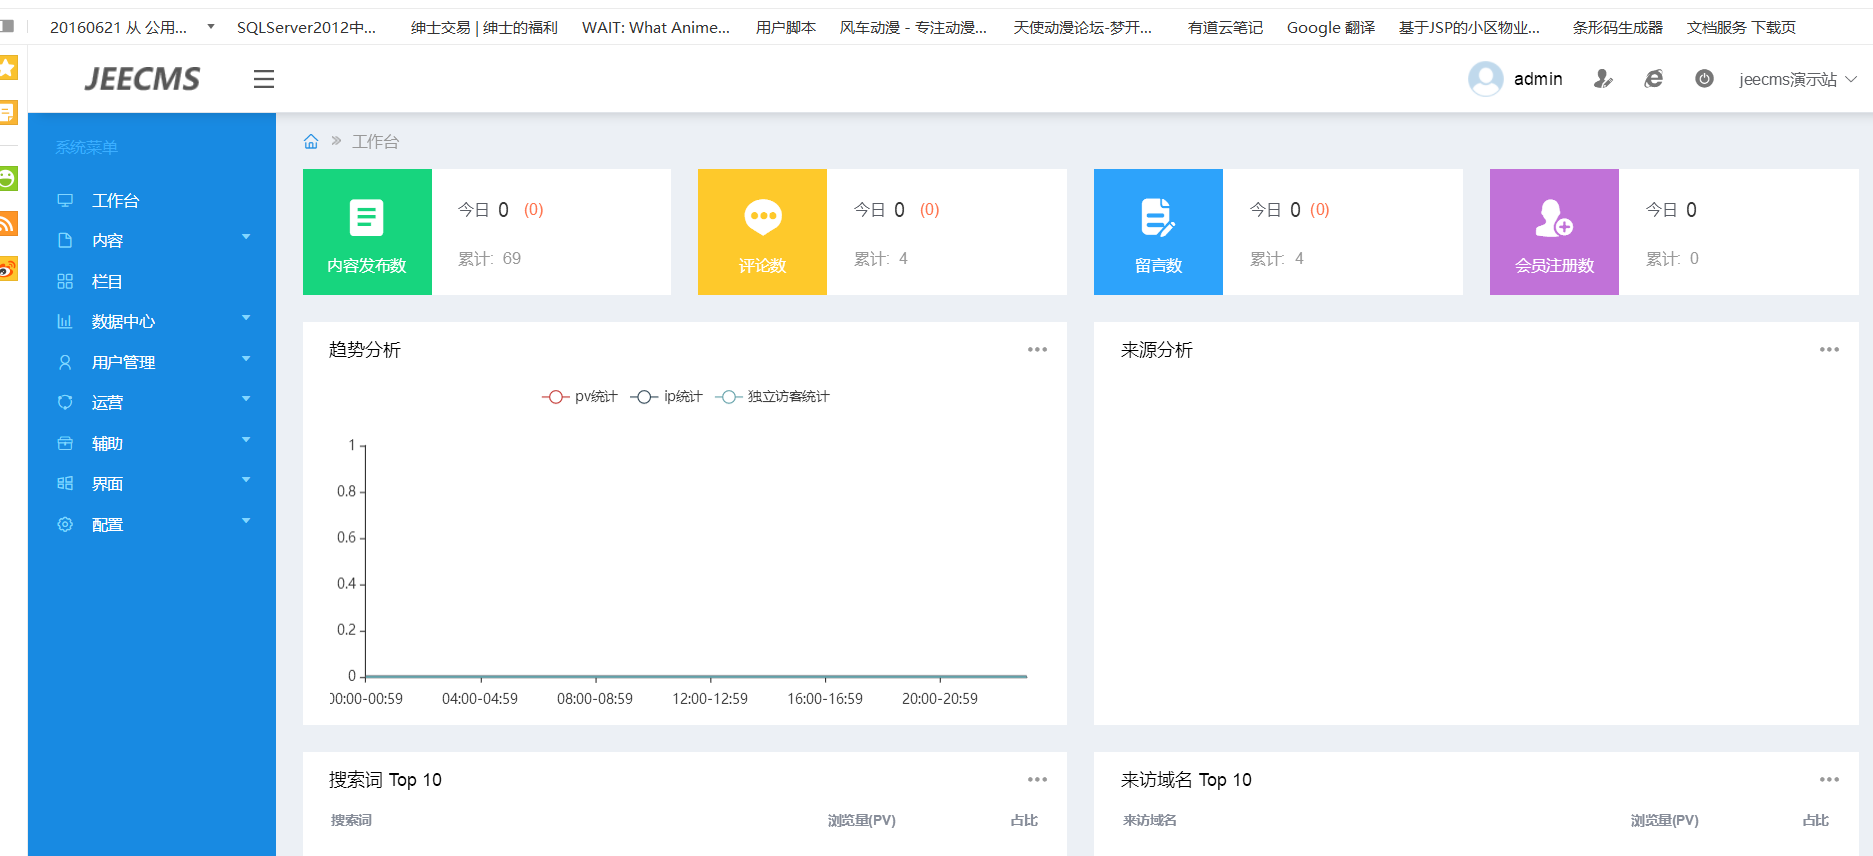This screenshot has height=856, width=1873.
Task: Open the browser view site icon
Action: [1653, 79]
